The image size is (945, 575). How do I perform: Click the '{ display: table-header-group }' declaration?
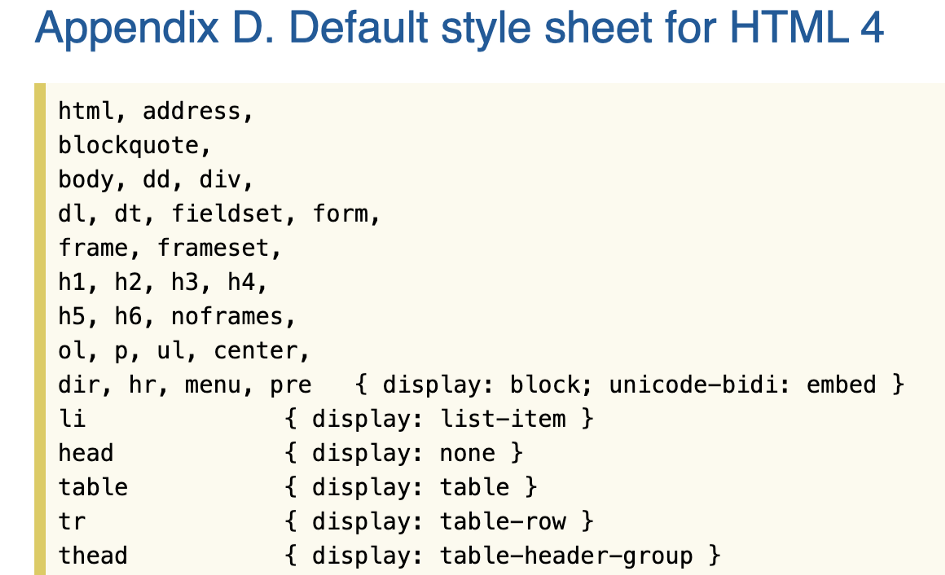coord(503,556)
